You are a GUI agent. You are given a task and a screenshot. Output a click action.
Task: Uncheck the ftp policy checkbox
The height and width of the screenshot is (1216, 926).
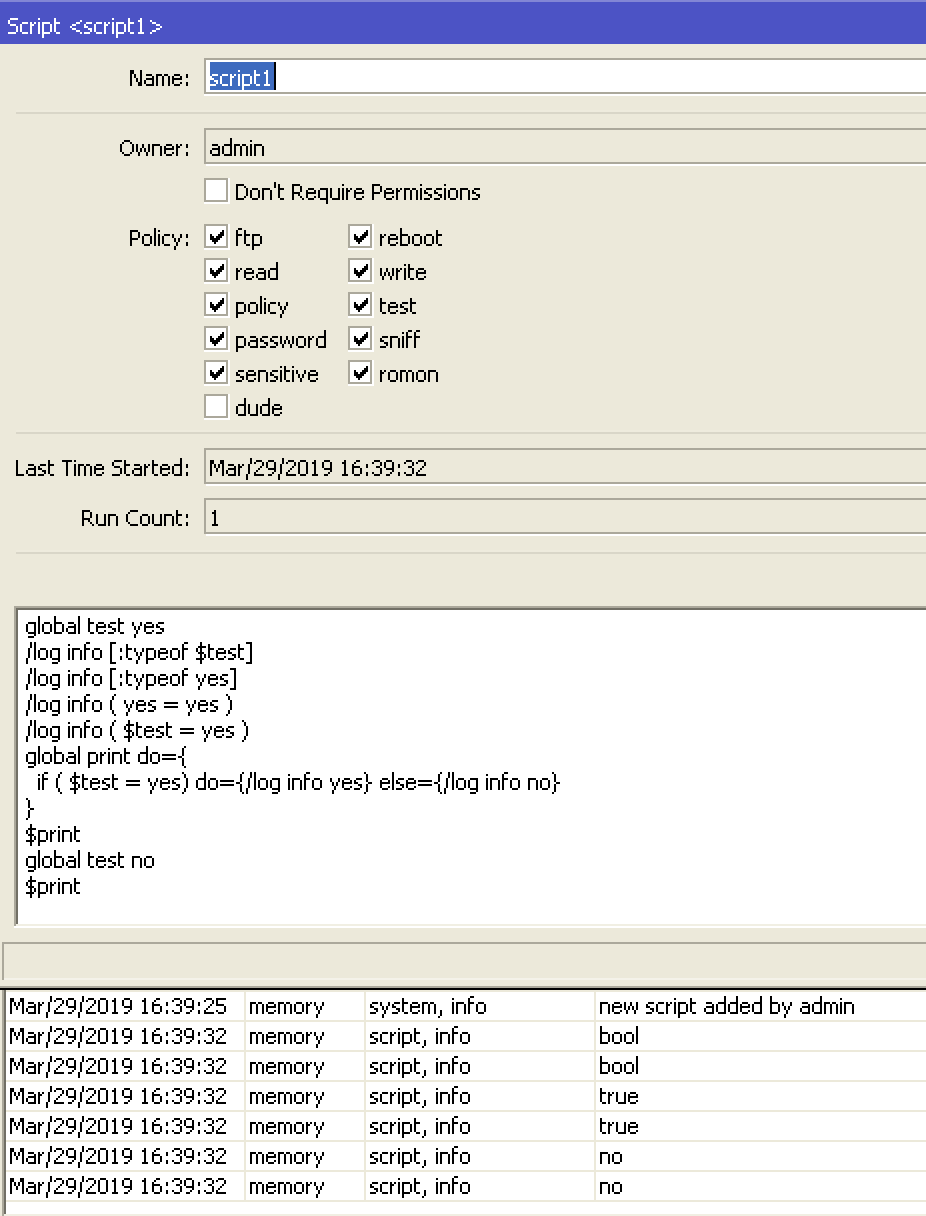coord(217,237)
